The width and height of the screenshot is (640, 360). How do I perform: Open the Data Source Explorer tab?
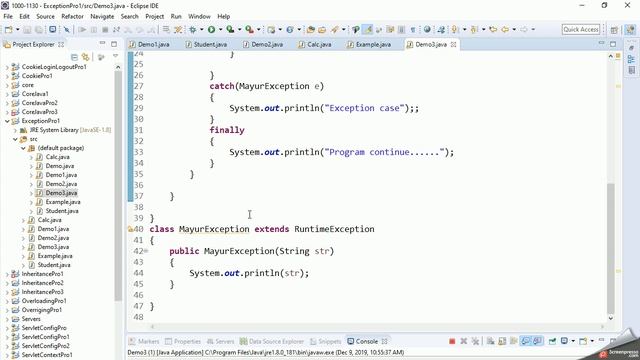tap(272, 341)
